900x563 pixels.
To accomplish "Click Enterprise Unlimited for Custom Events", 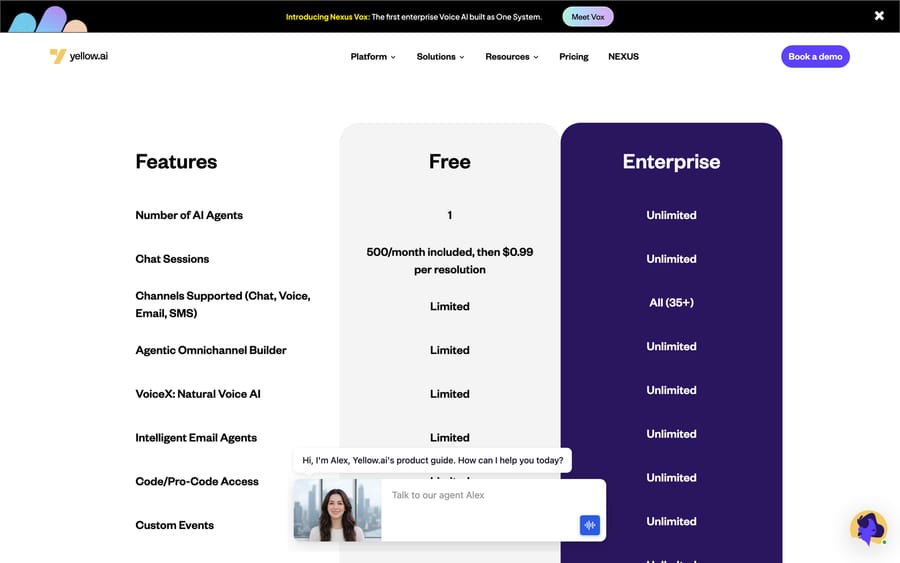I will [671, 522].
